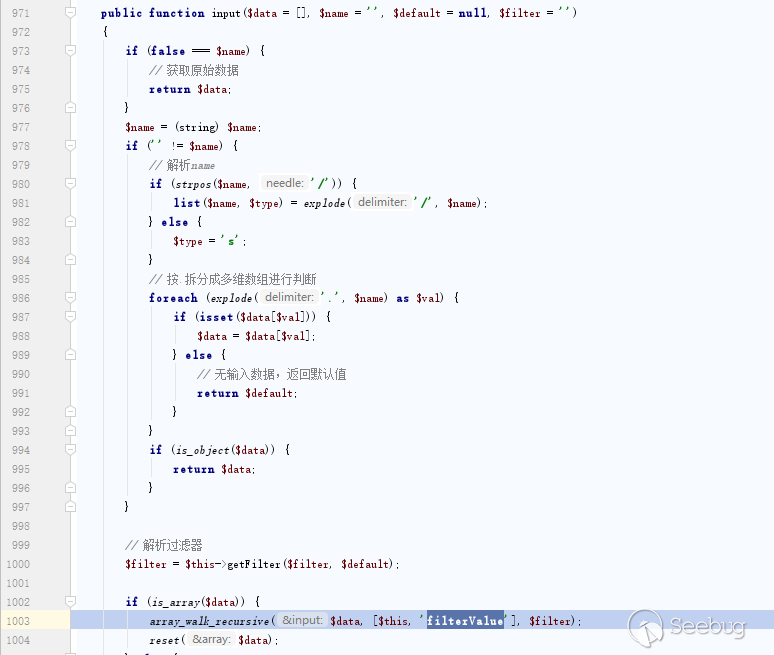
Task: Toggle fold end marker at line 992
Action: tap(71, 411)
